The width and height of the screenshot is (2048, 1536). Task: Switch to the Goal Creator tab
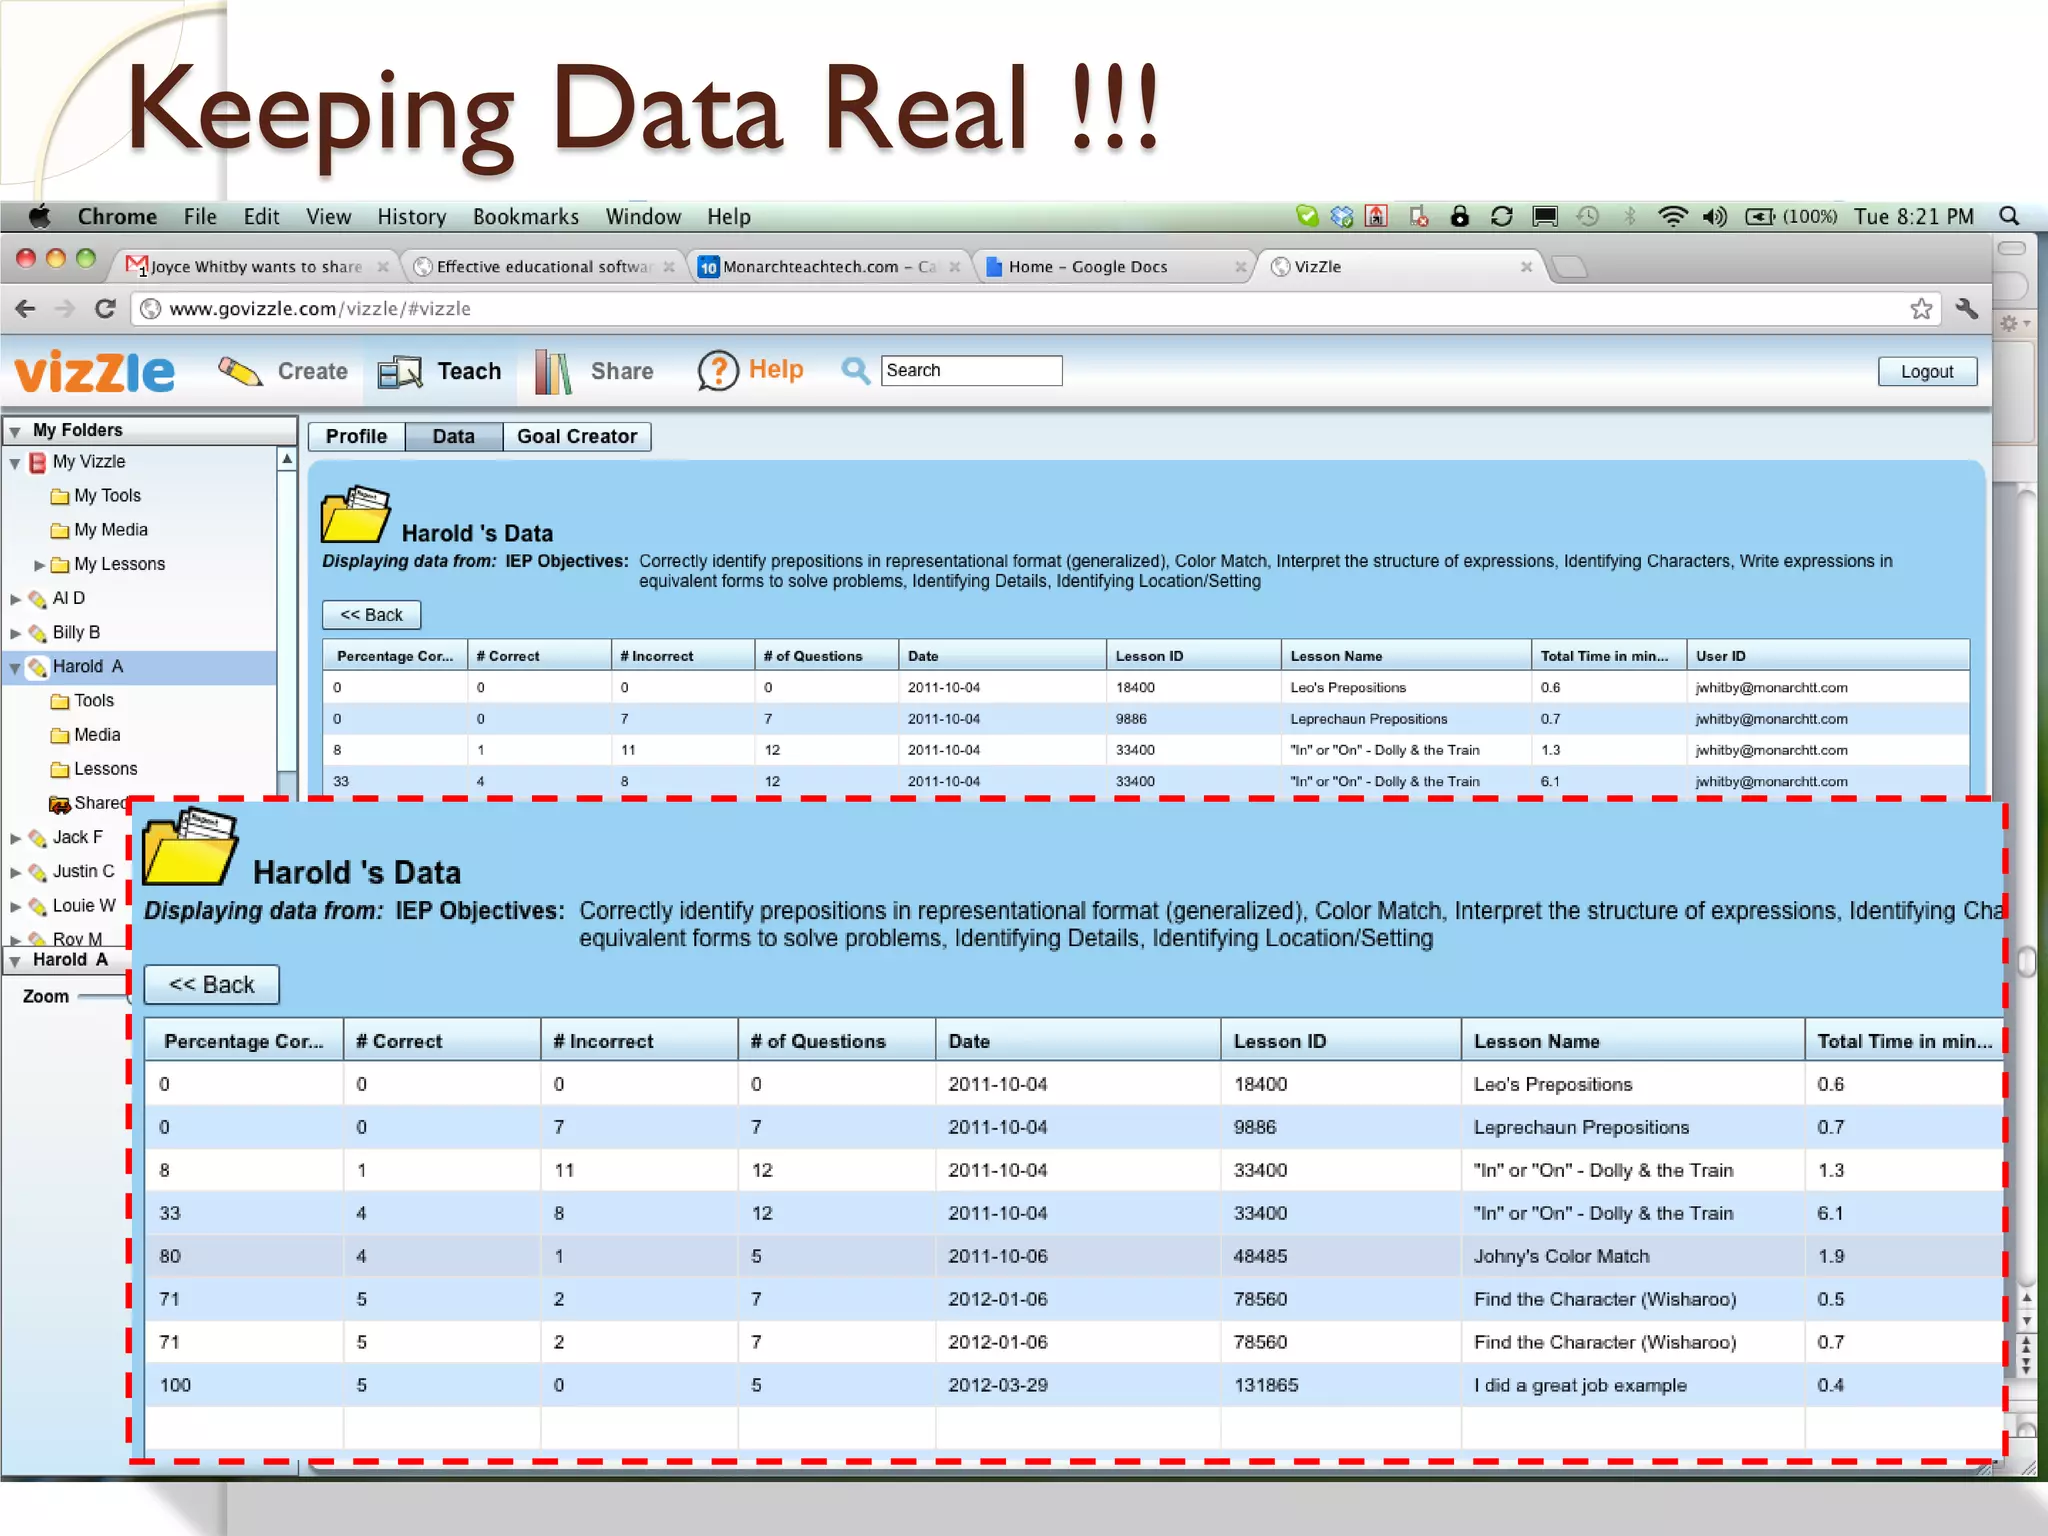coord(577,437)
